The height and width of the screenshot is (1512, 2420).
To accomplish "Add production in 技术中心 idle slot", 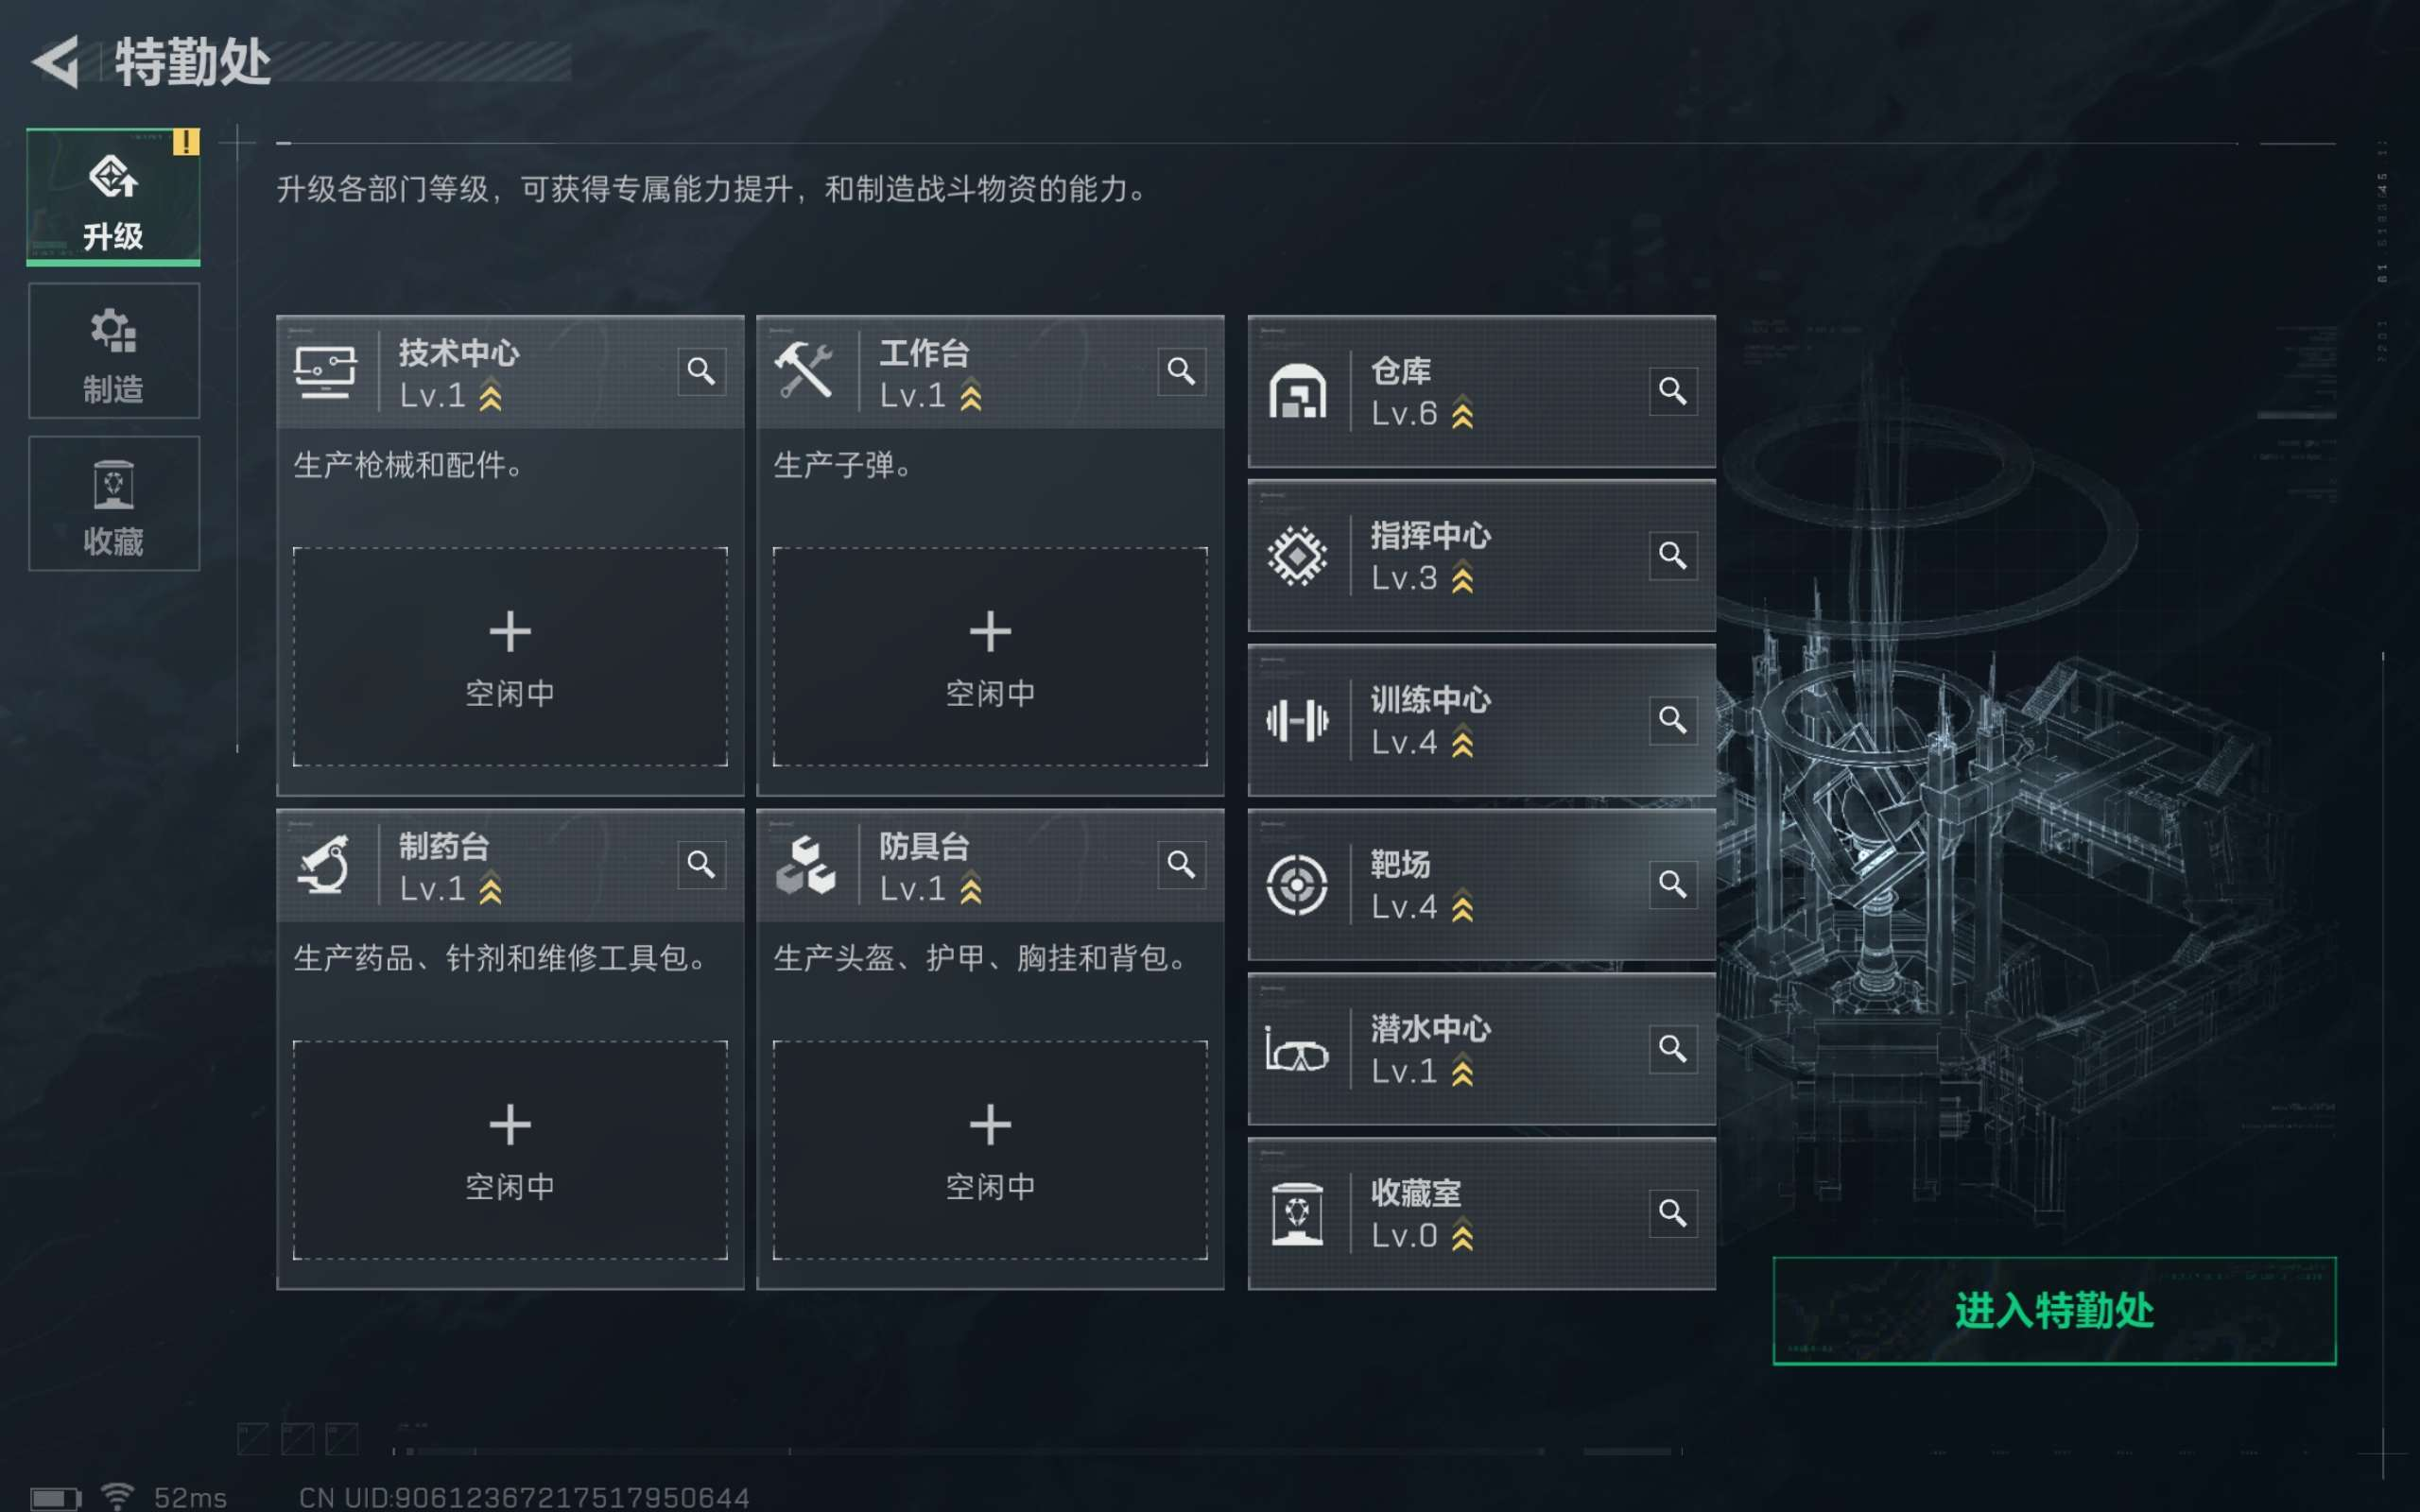I will 510,656.
